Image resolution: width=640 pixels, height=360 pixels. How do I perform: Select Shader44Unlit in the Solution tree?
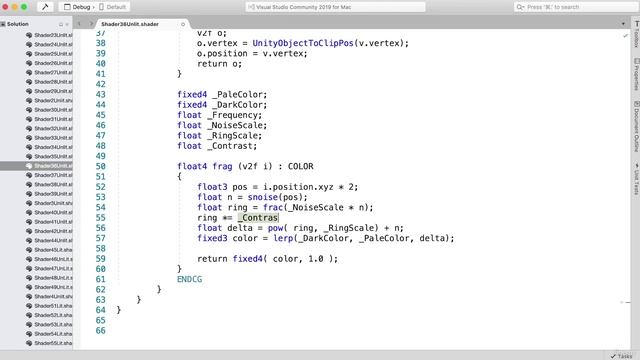53,240
